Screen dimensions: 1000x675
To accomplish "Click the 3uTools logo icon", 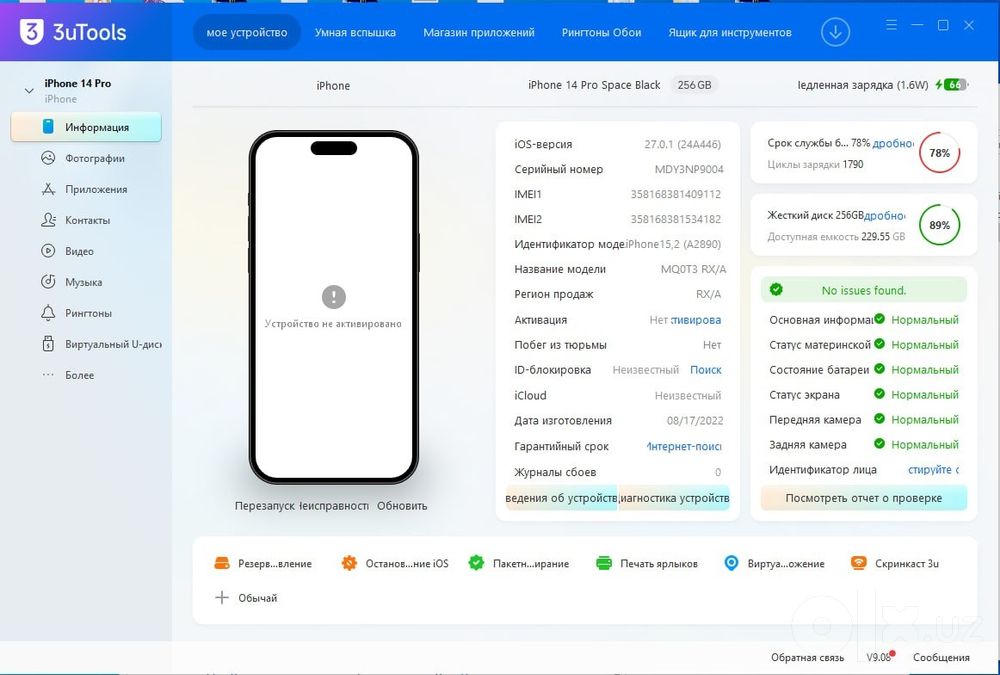I will [x=32, y=32].
